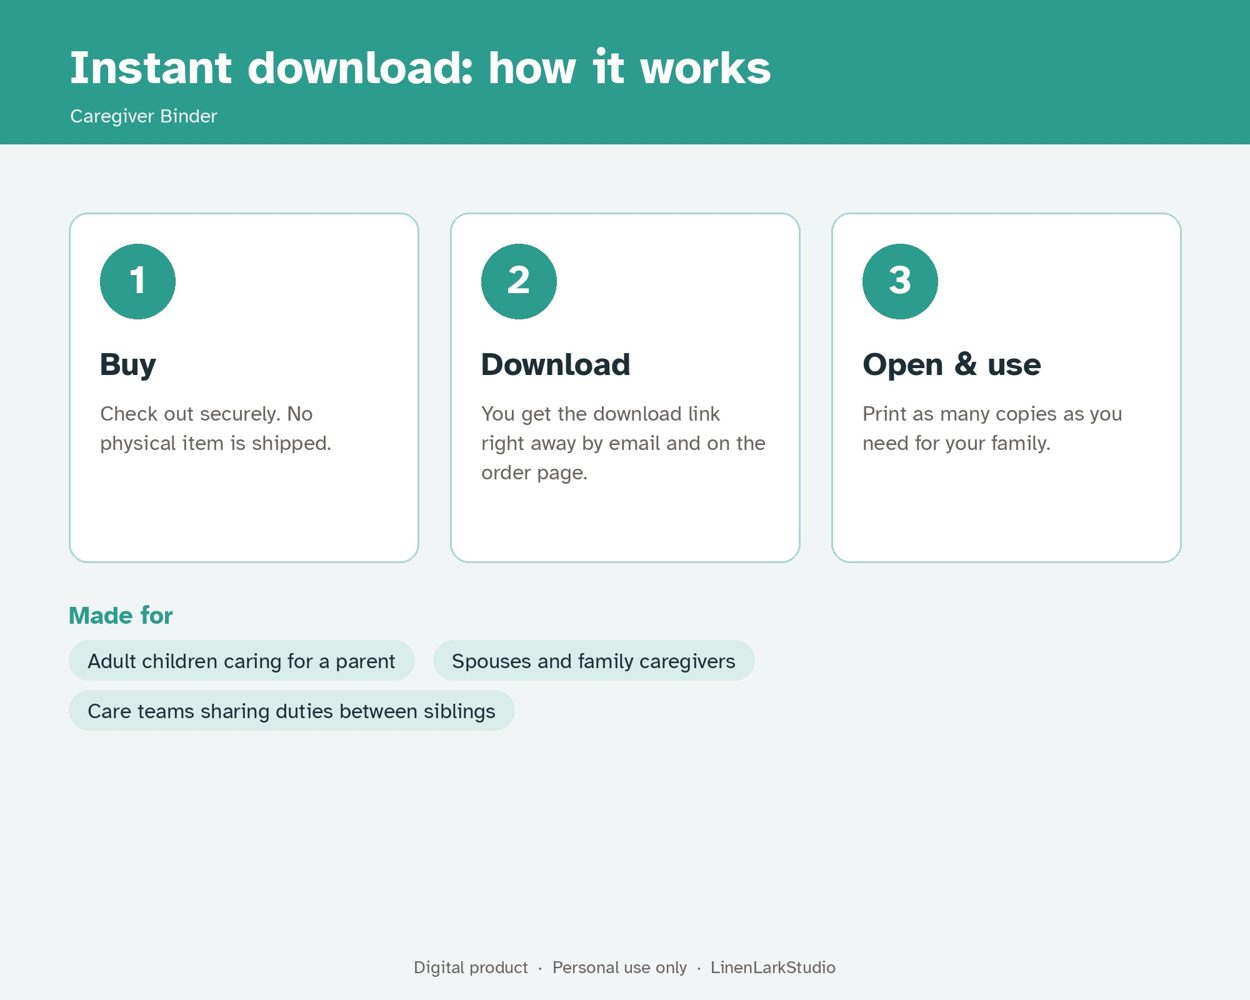Click the 'Care teams sharing duties between siblings' tag
1250x1000 pixels.
[x=292, y=711]
